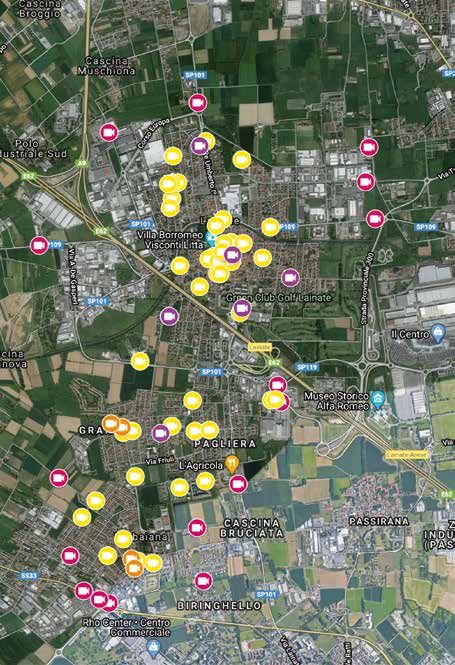Click the yellow marker on the SP101 western road
The width and height of the screenshot is (455, 665).
(140, 361)
